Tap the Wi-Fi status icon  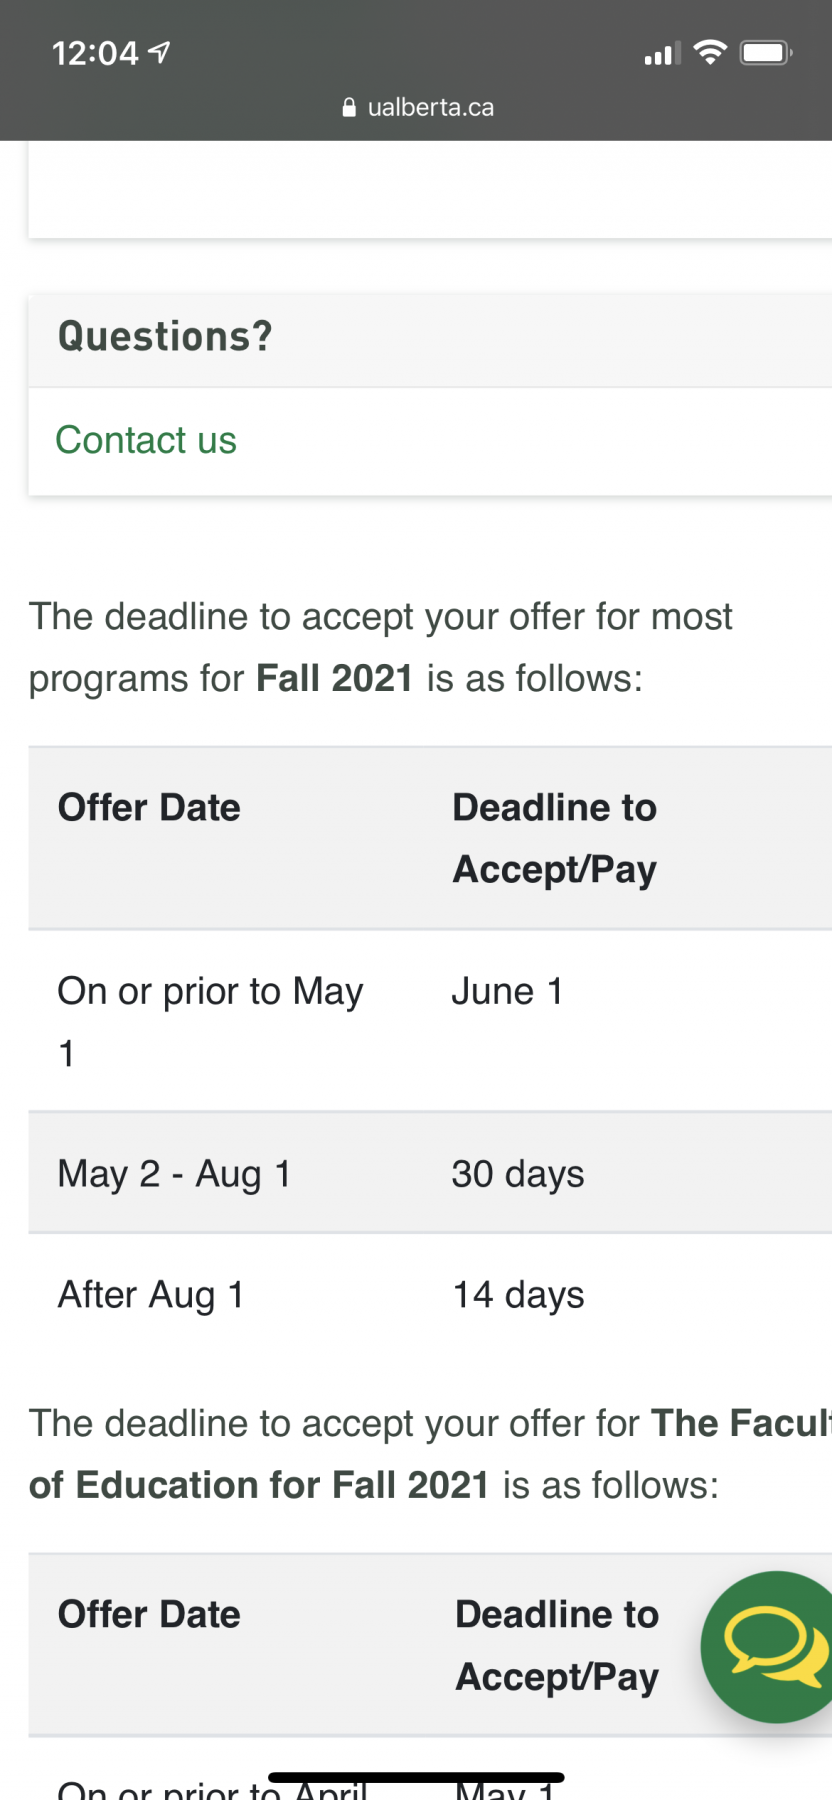pos(710,53)
